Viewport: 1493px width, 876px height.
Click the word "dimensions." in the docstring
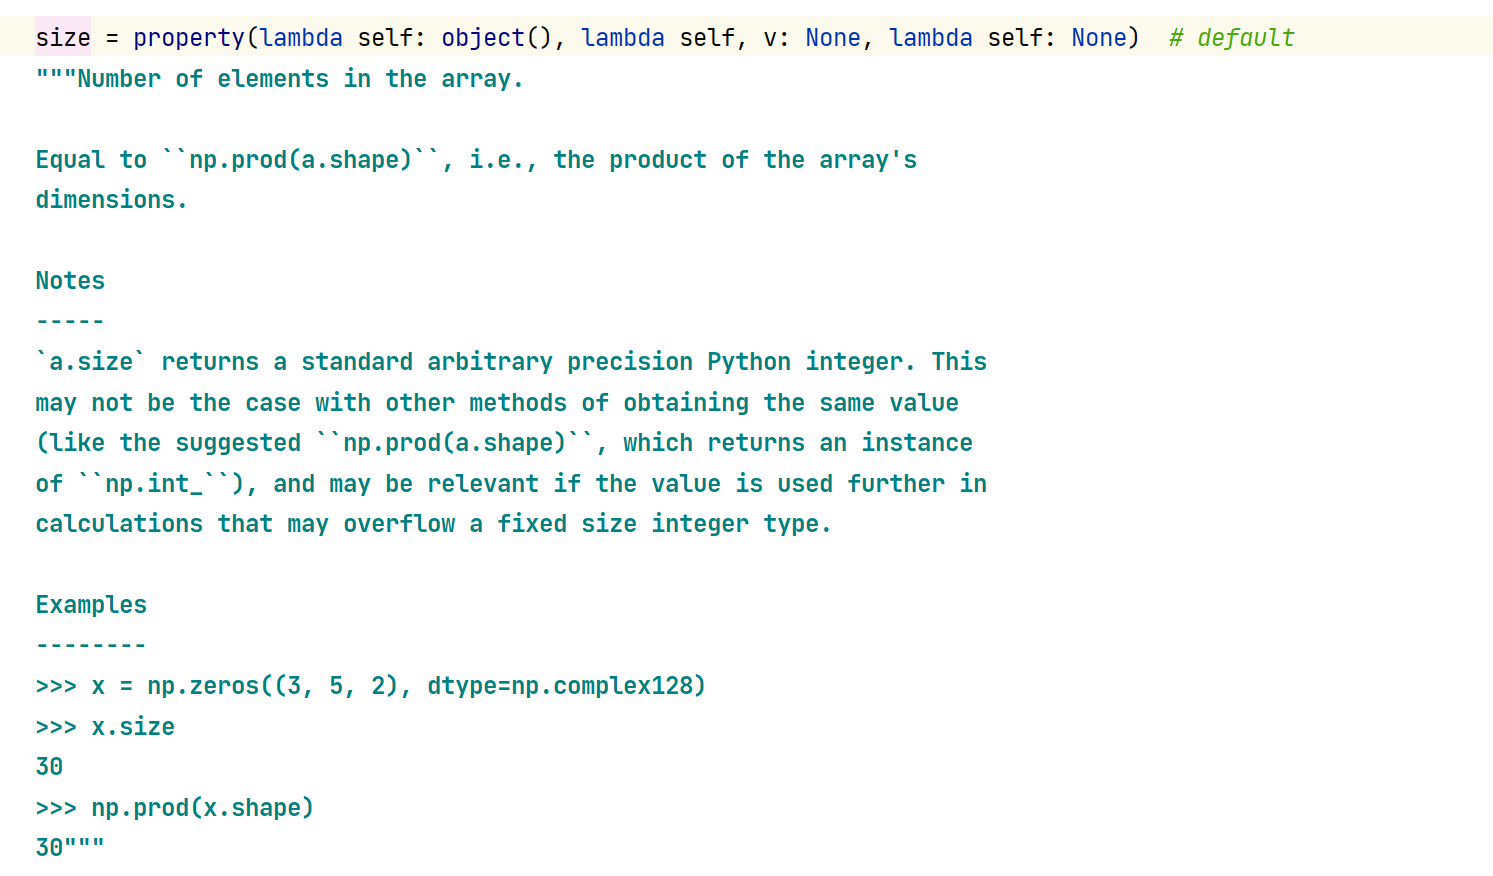tap(111, 200)
